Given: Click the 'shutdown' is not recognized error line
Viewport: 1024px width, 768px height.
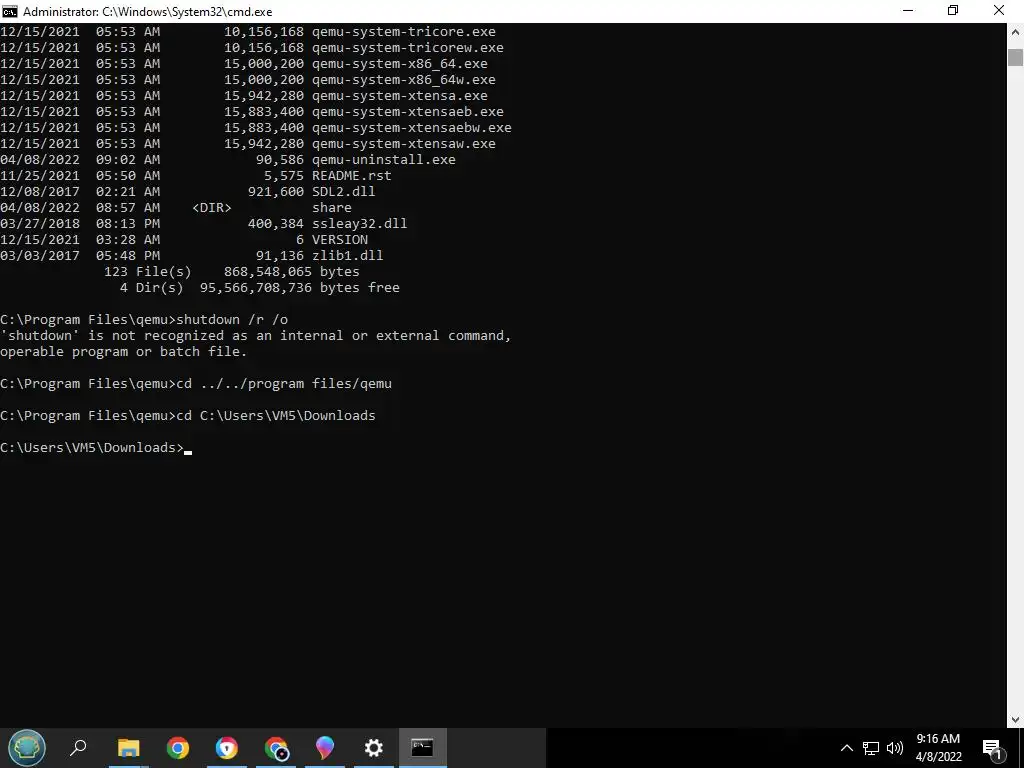Looking at the screenshot, I should pos(255,336).
